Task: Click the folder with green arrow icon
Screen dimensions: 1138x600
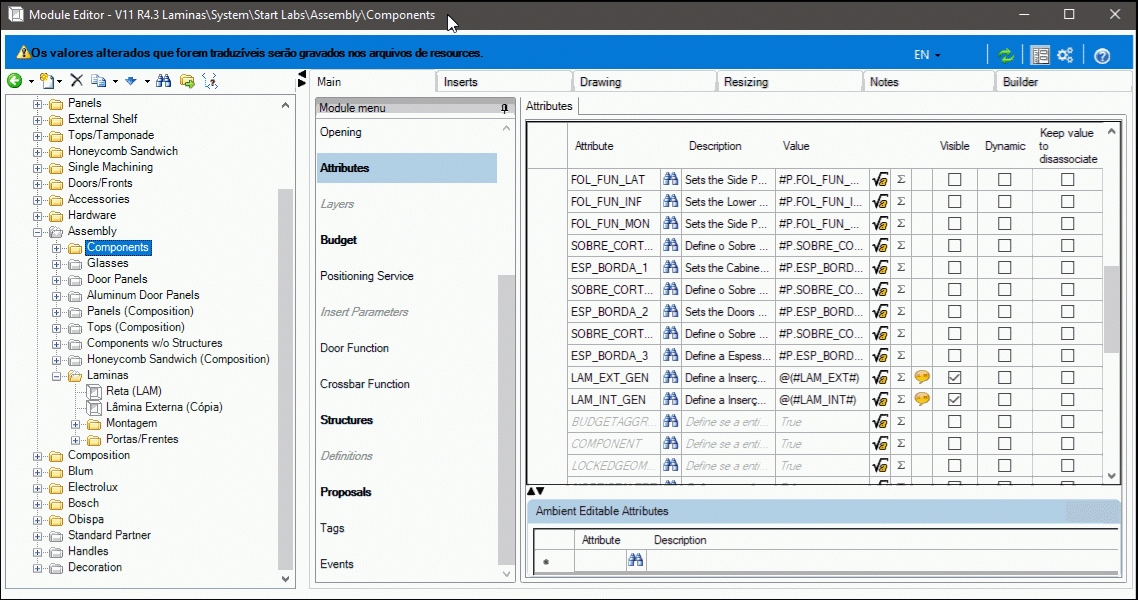Action: pyautogui.click(x=187, y=81)
